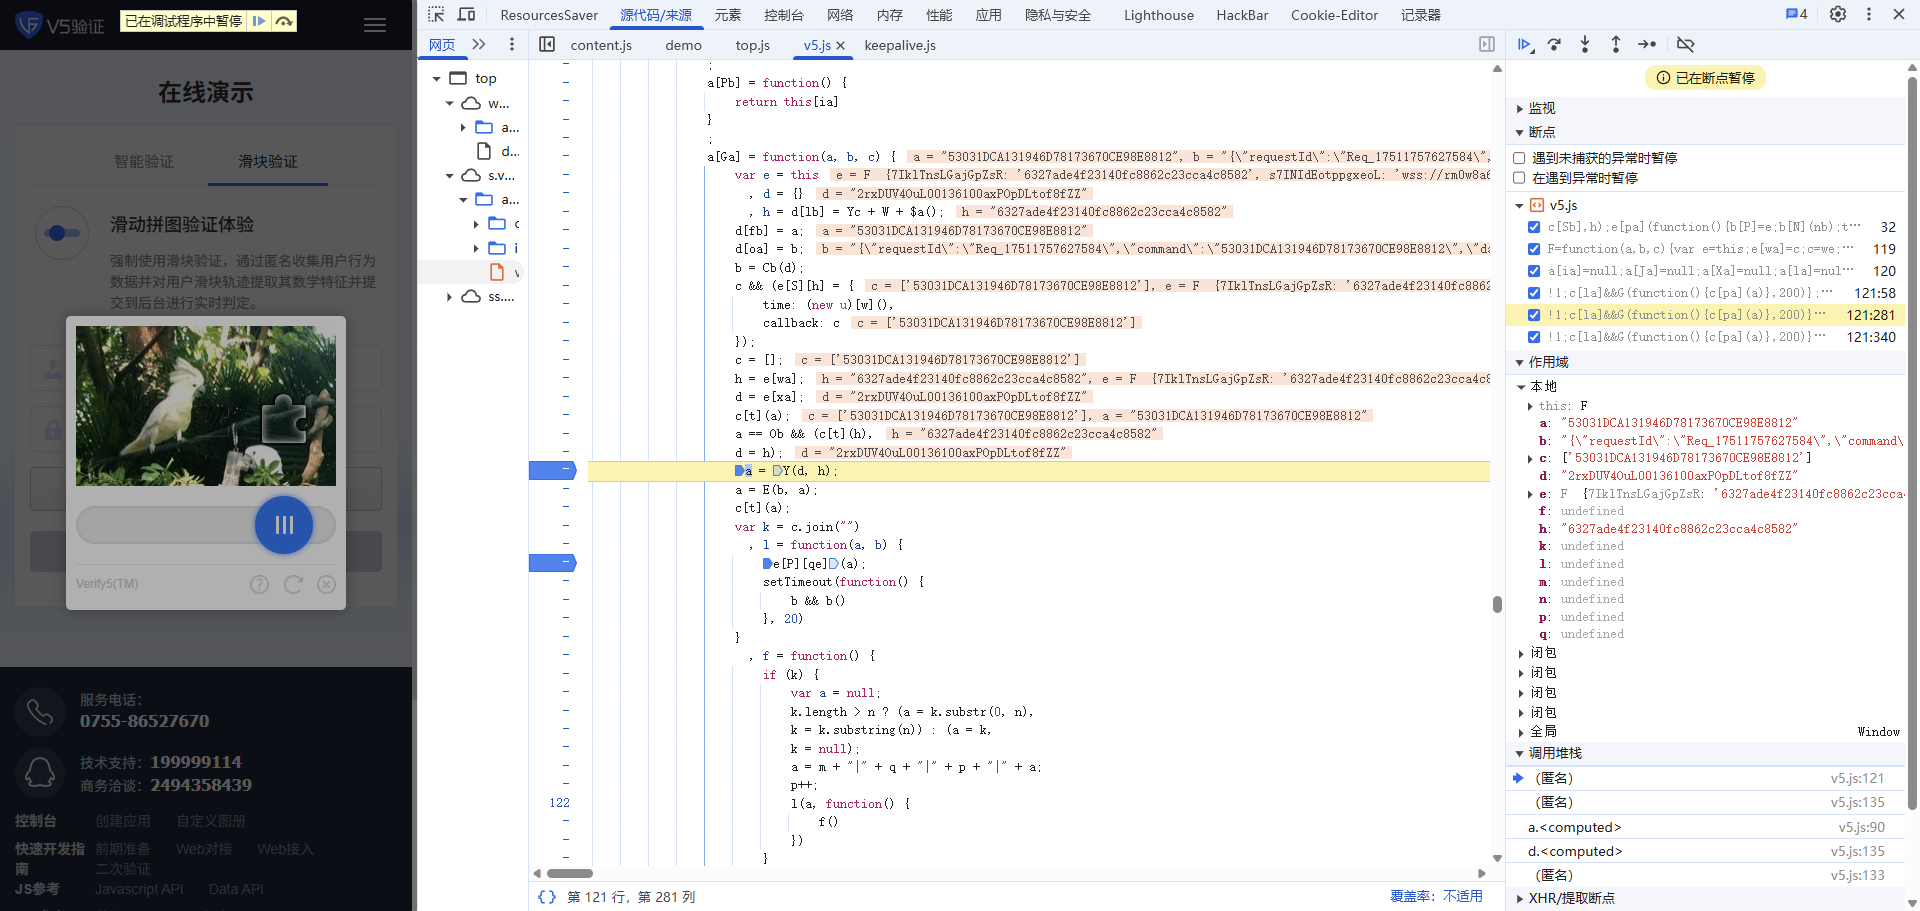This screenshot has width=1920, height=911.
Task: Open the HackBar panel tab
Action: 1242,15
